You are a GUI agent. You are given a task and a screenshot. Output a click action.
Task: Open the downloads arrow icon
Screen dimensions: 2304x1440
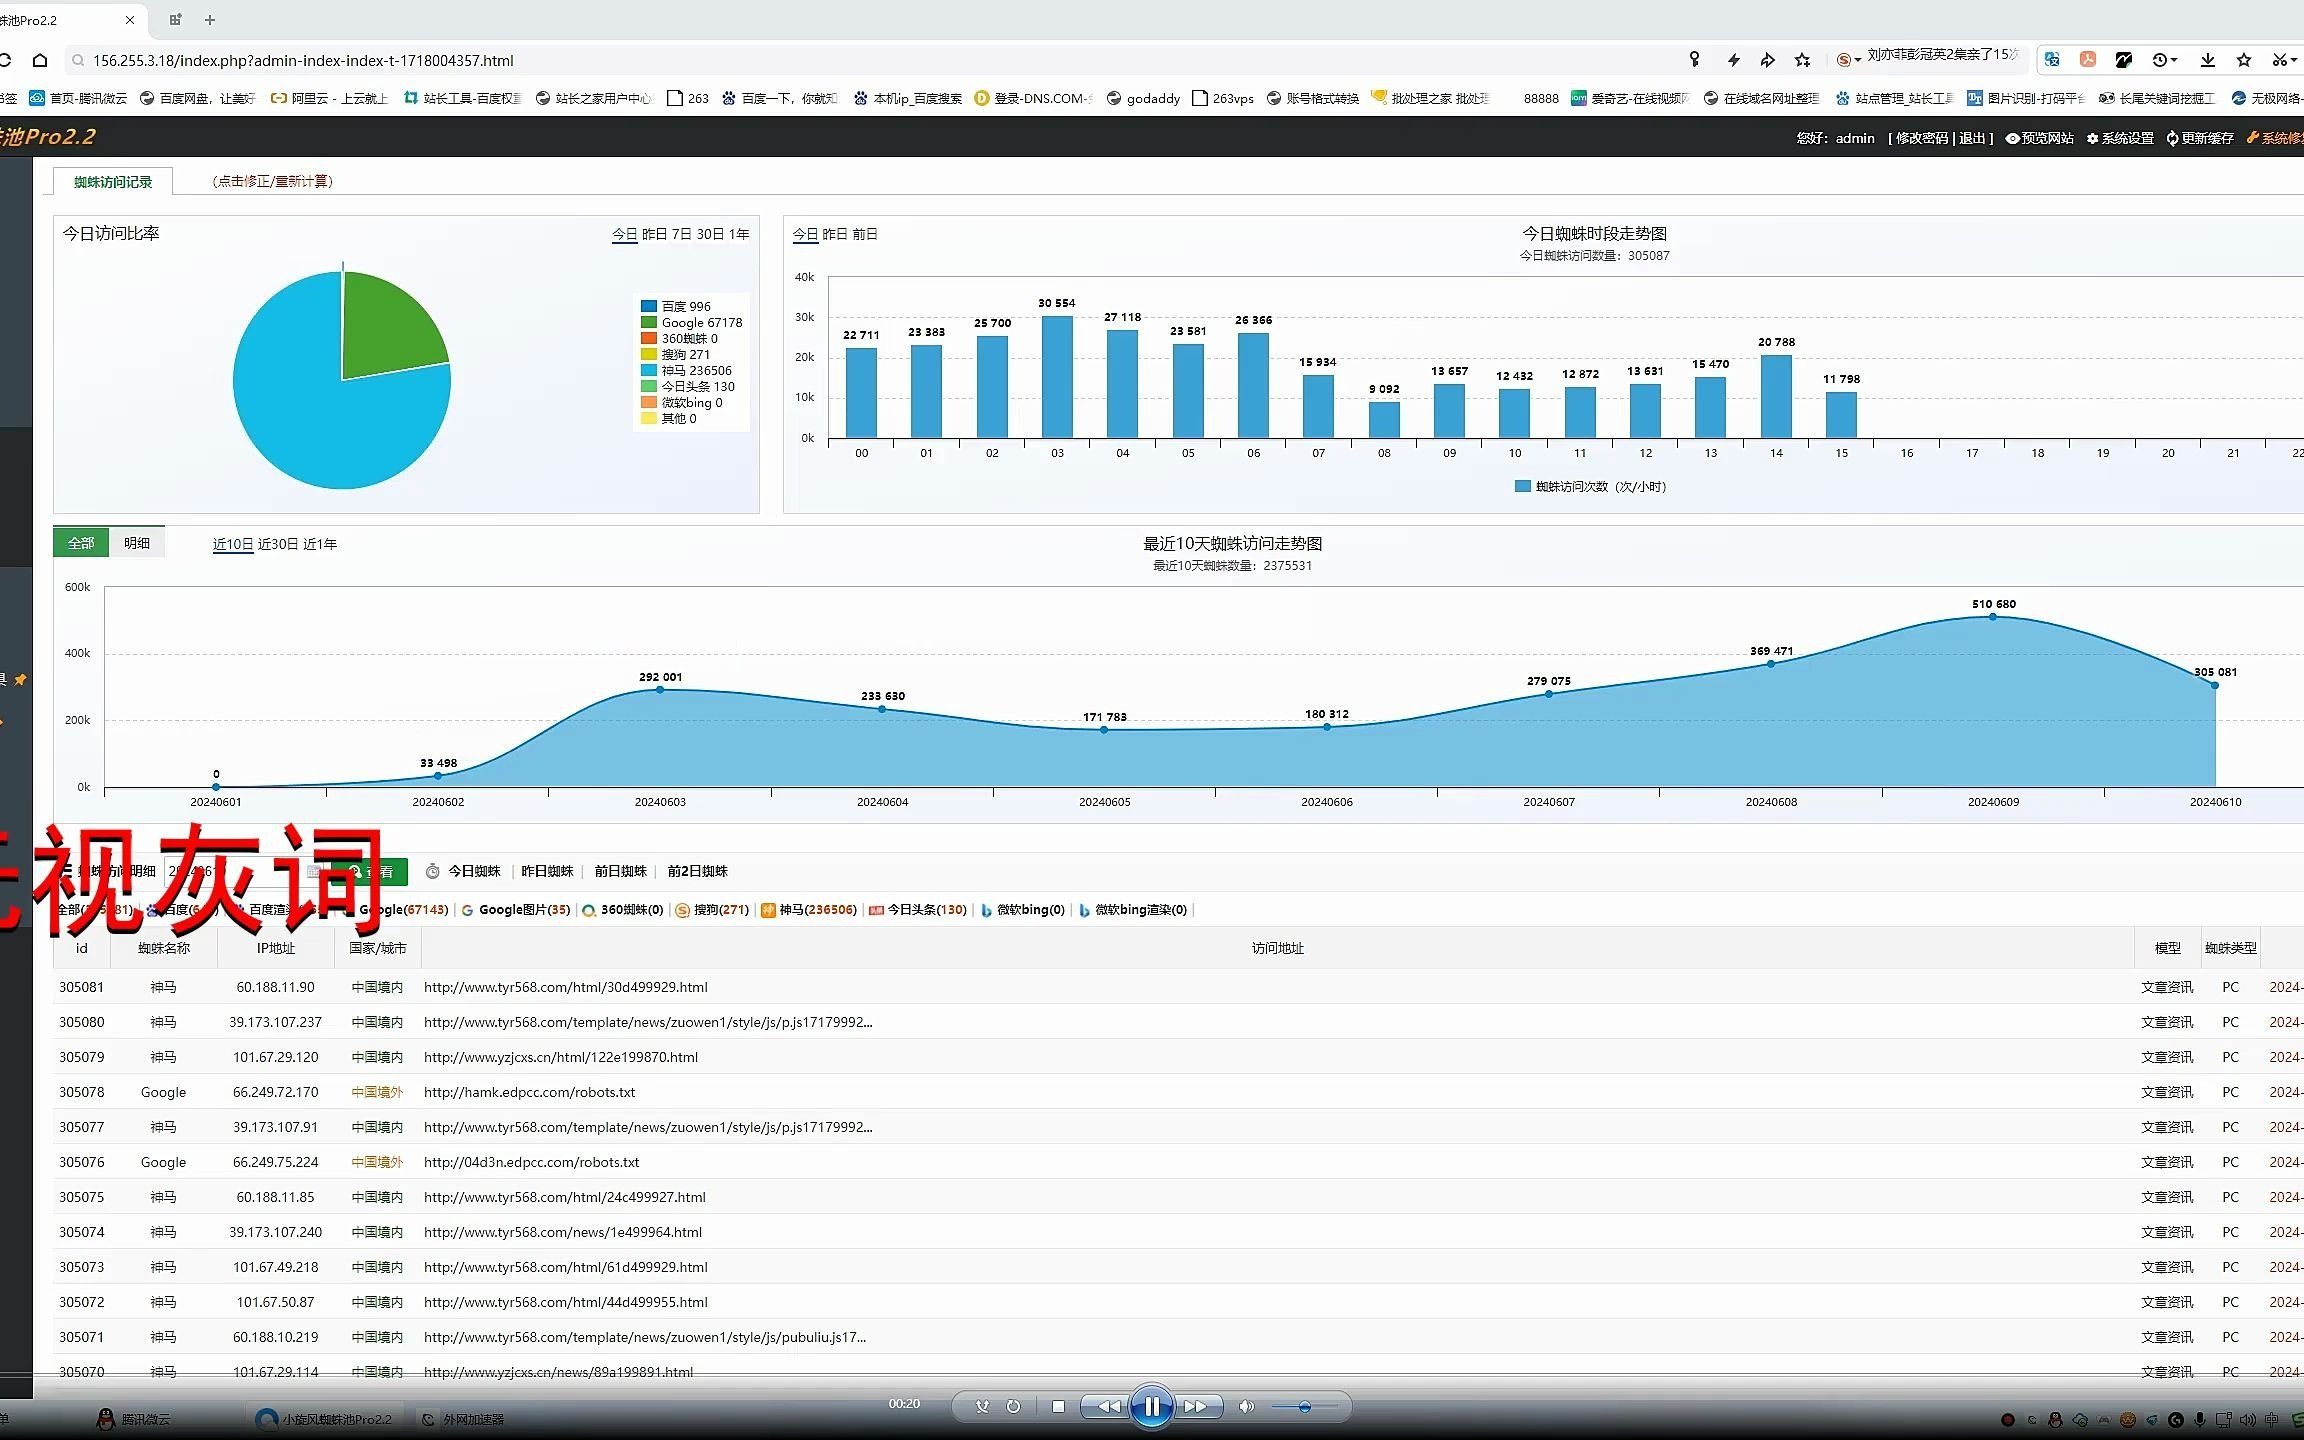point(2207,60)
